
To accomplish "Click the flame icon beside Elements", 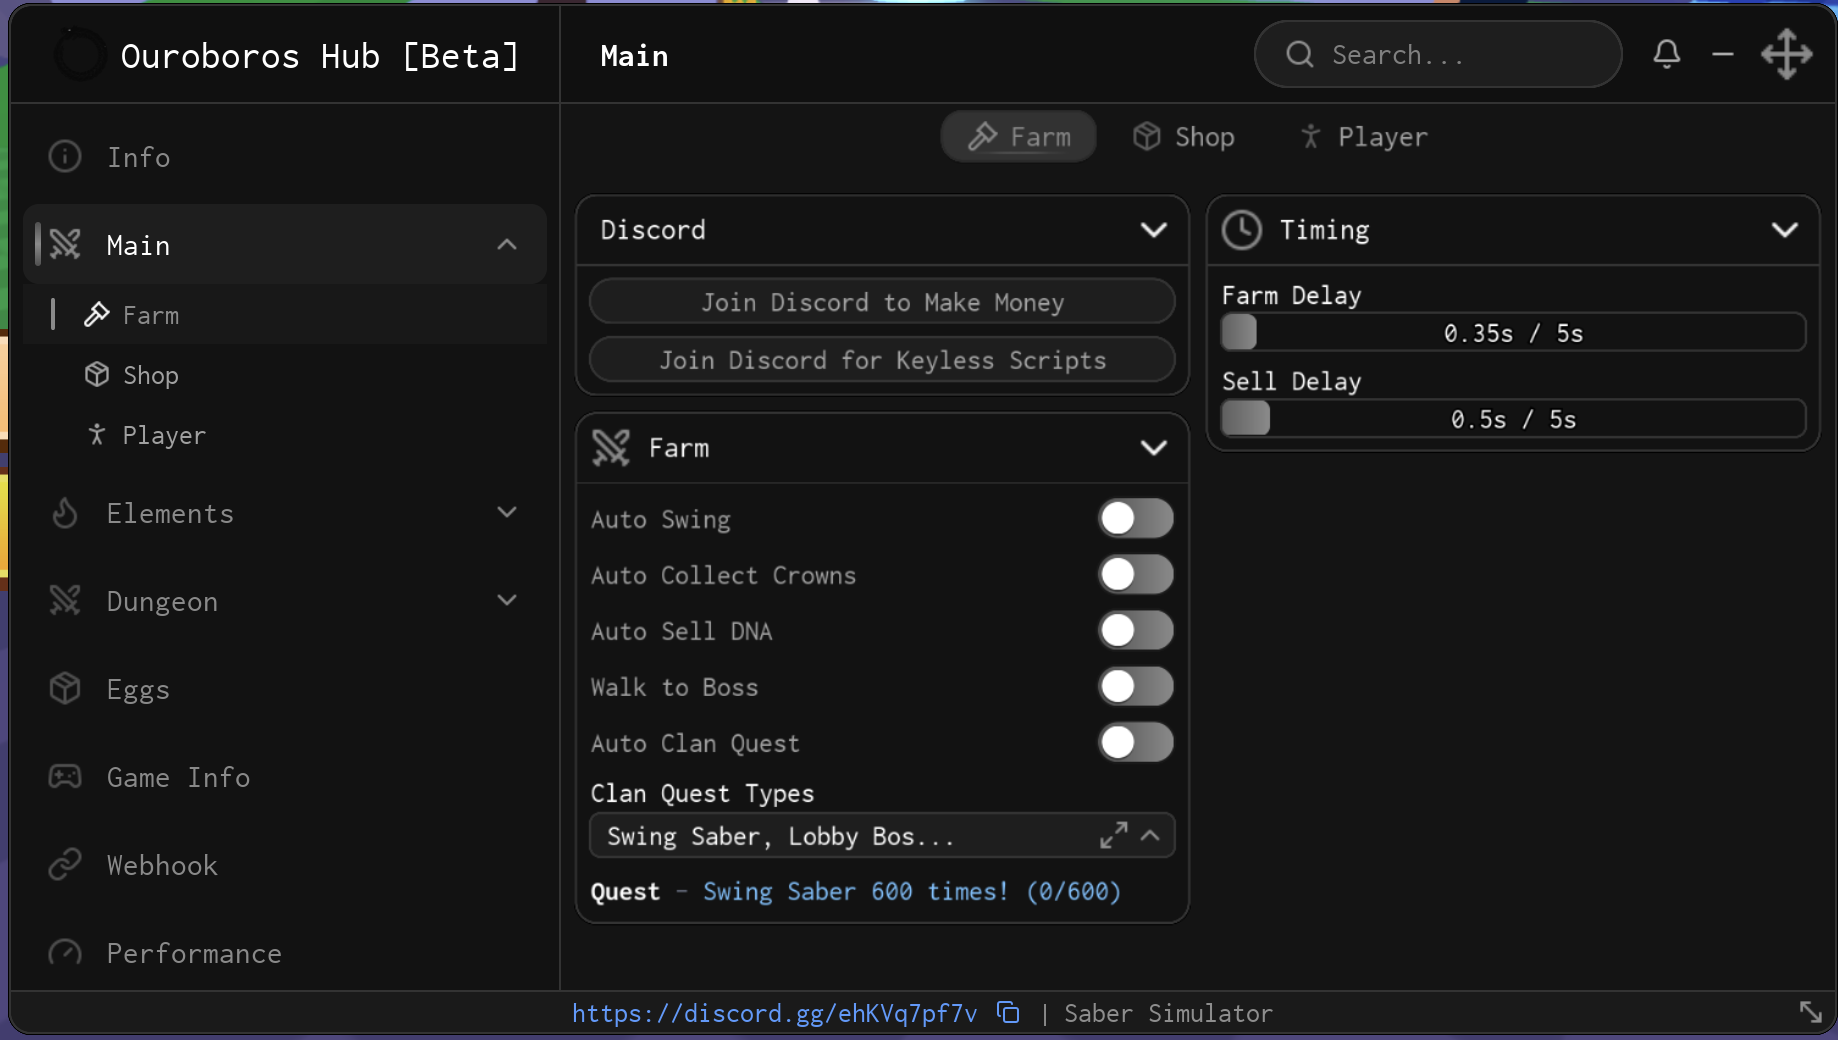I will pos(65,512).
